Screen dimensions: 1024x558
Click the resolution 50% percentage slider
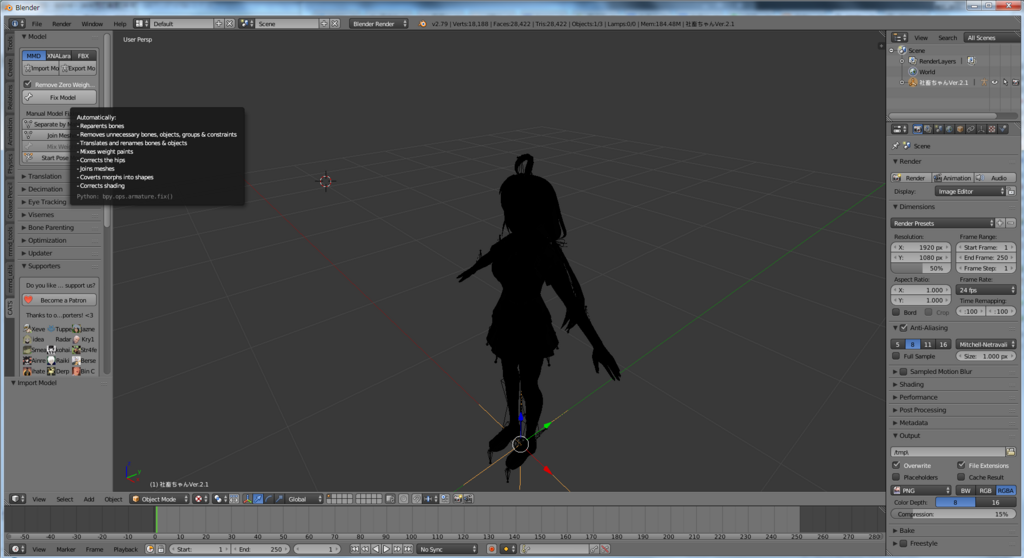[921, 269]
